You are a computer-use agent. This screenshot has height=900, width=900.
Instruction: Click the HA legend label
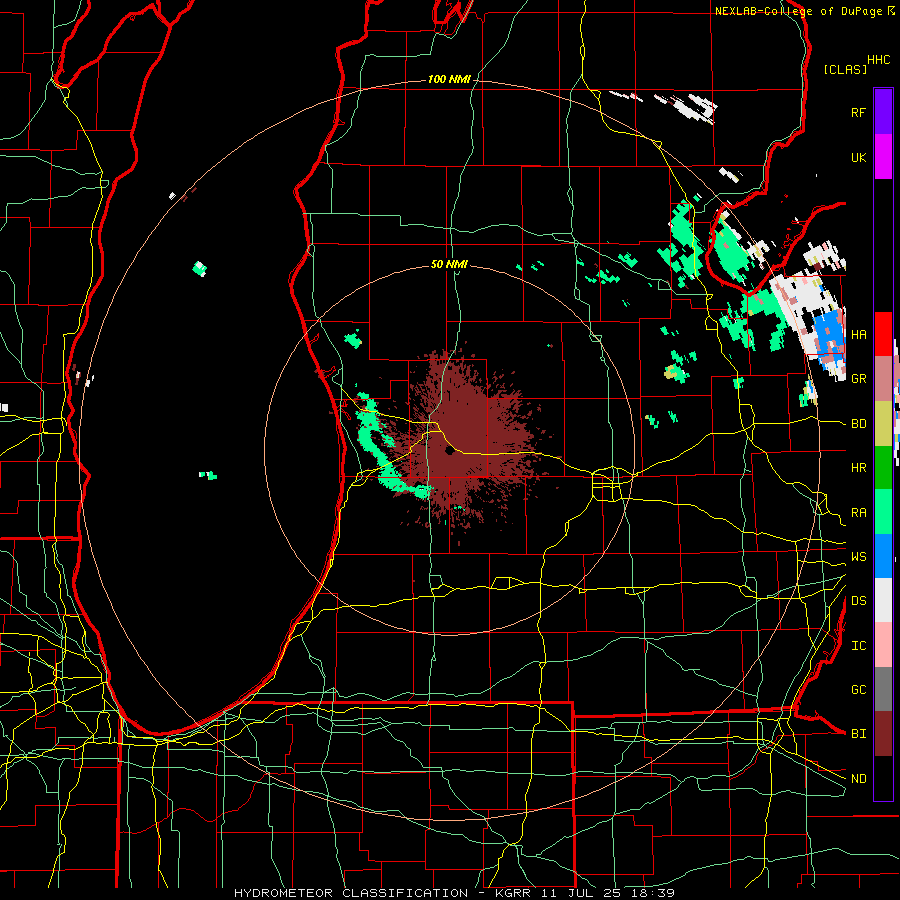click(x=858, y=335)
